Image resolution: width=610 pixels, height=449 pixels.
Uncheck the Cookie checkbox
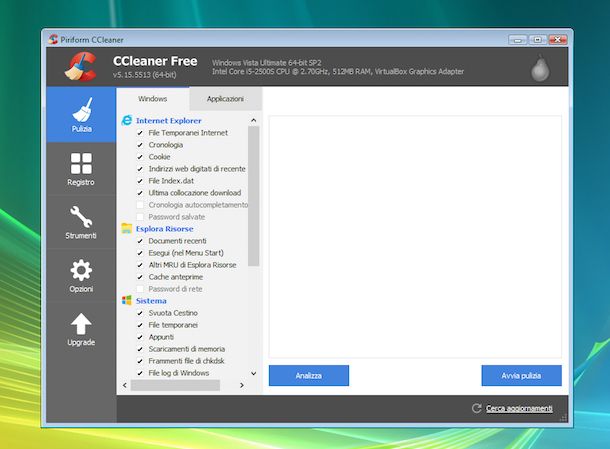140,157
